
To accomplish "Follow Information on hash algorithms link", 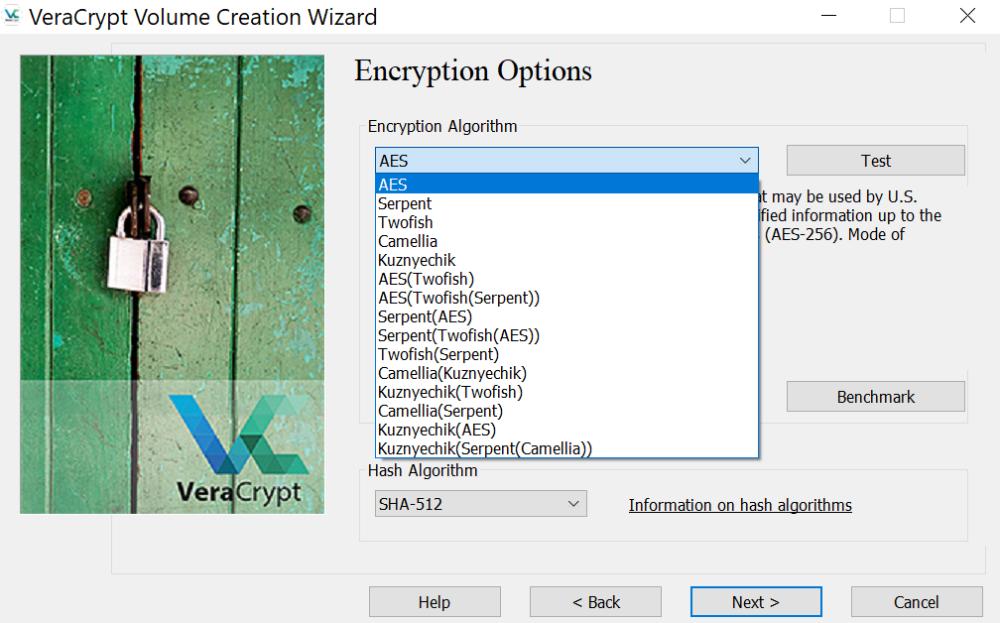I will pyautogui.click(x=740, y=505).
